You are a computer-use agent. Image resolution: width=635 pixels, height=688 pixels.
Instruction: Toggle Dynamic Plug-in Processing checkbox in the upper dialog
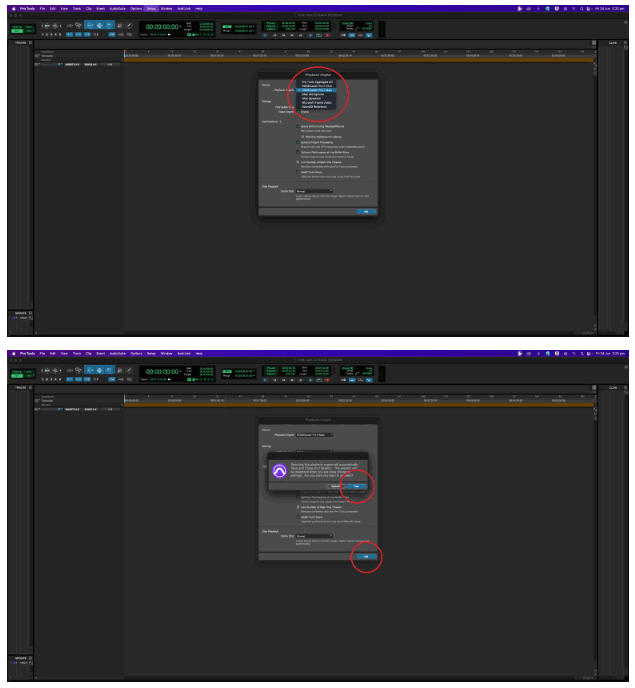click(x=298, y=142)
